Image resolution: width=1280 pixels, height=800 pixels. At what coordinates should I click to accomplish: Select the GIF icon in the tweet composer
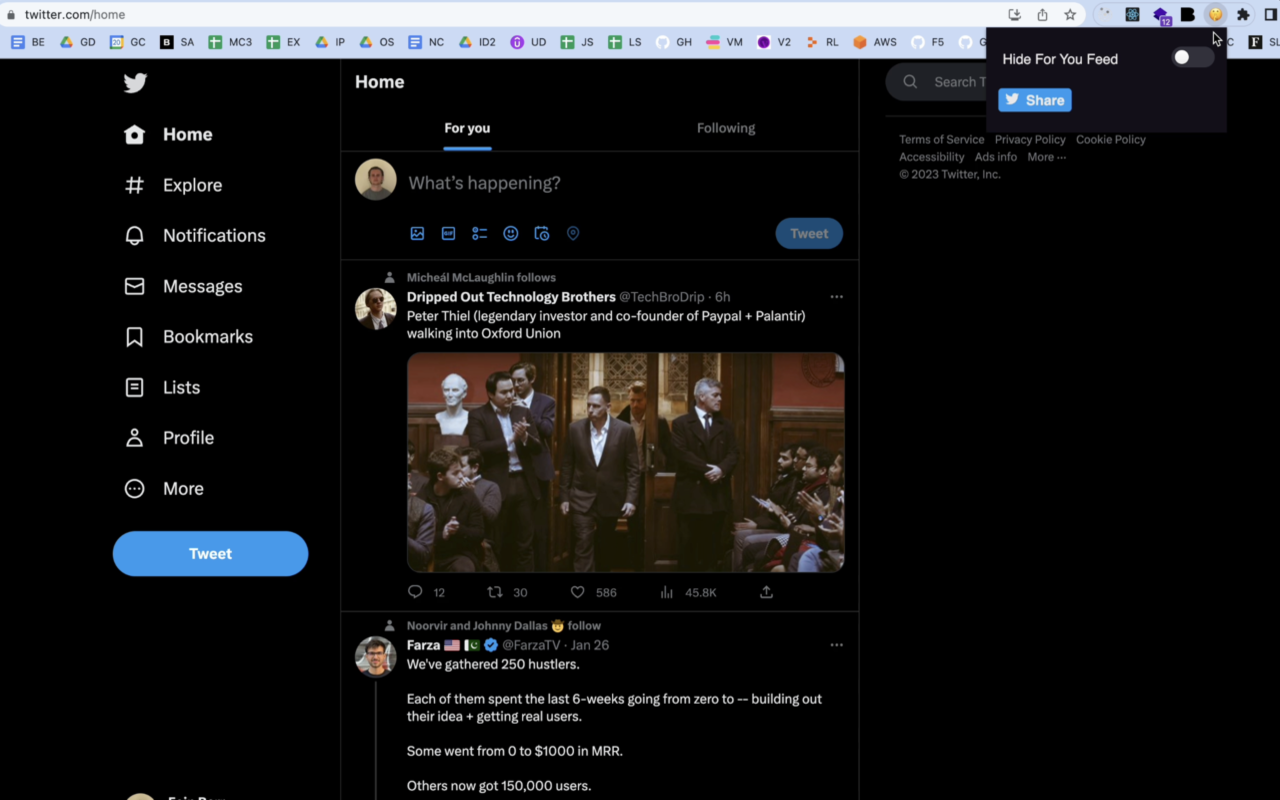(448, 233)
